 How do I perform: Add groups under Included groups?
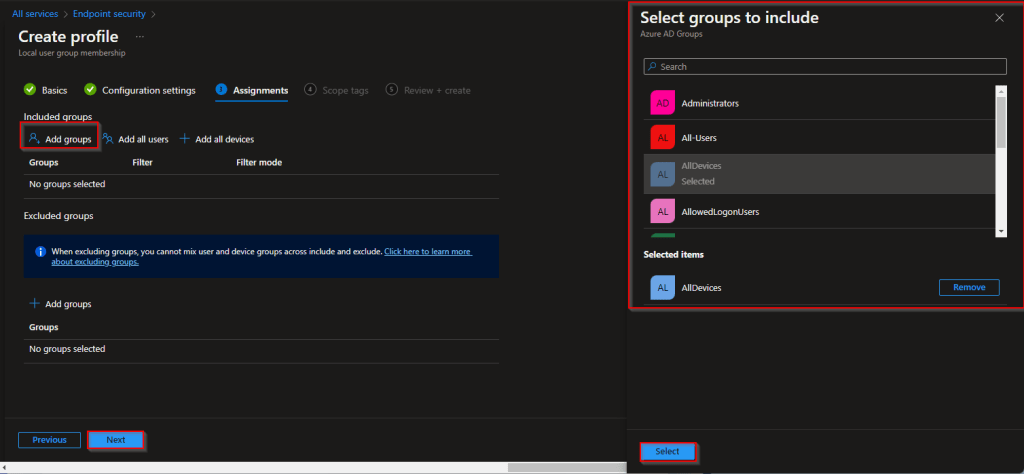61,139
